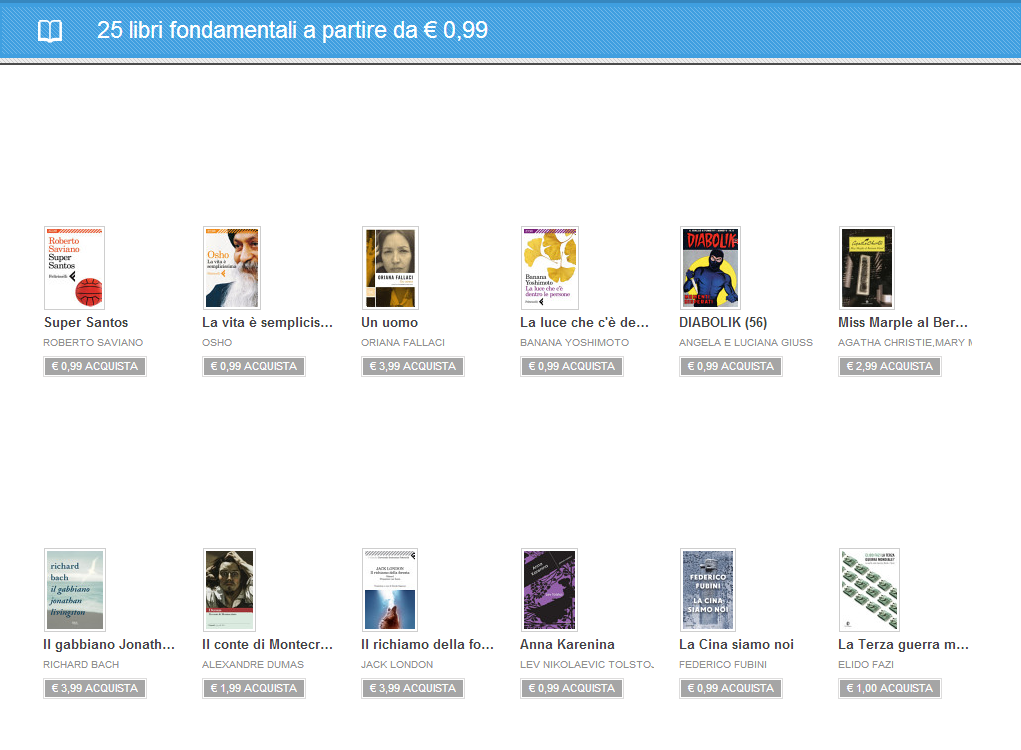
Task: Open the Super Santos title link
Action: pyautogui.click(x=86, y=322)
